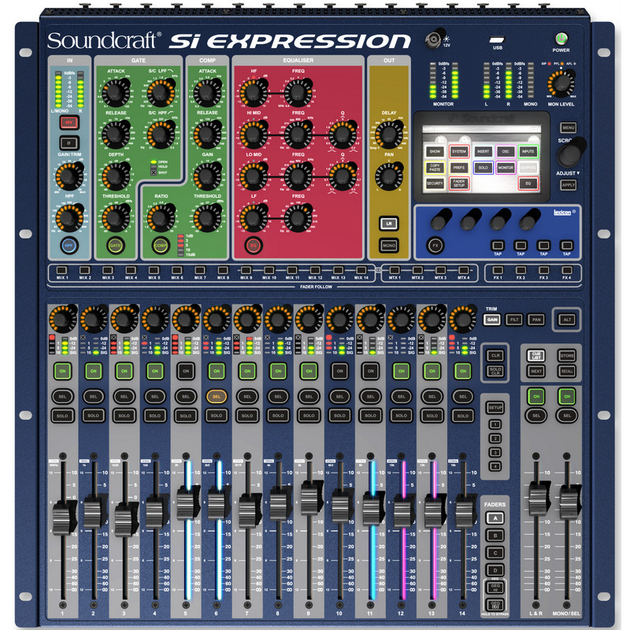The width and height of the screenshot is (630, 630).
Task: Open INPUTS on the touchscreen
Action: [x=528, y=151]
